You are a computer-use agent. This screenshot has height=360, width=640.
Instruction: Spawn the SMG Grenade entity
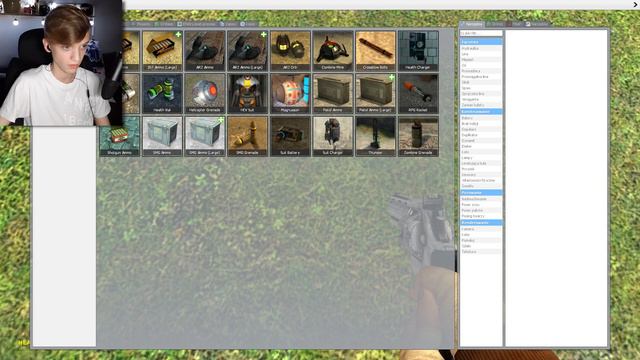click(x=247, y=136)
